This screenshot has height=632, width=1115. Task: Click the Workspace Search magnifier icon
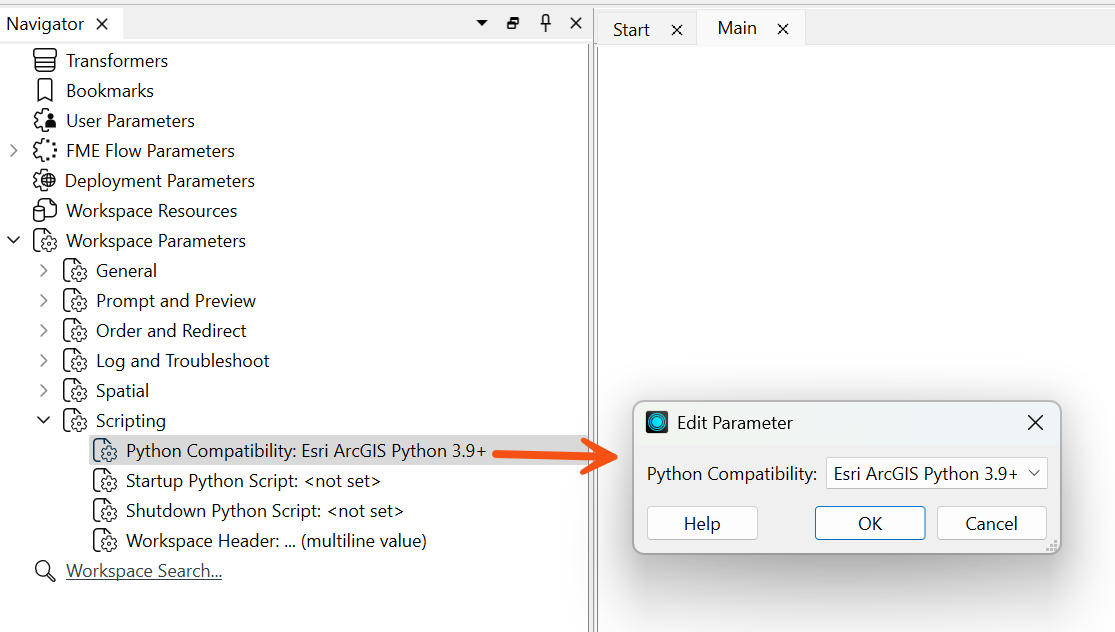click(x=45, y=571)
